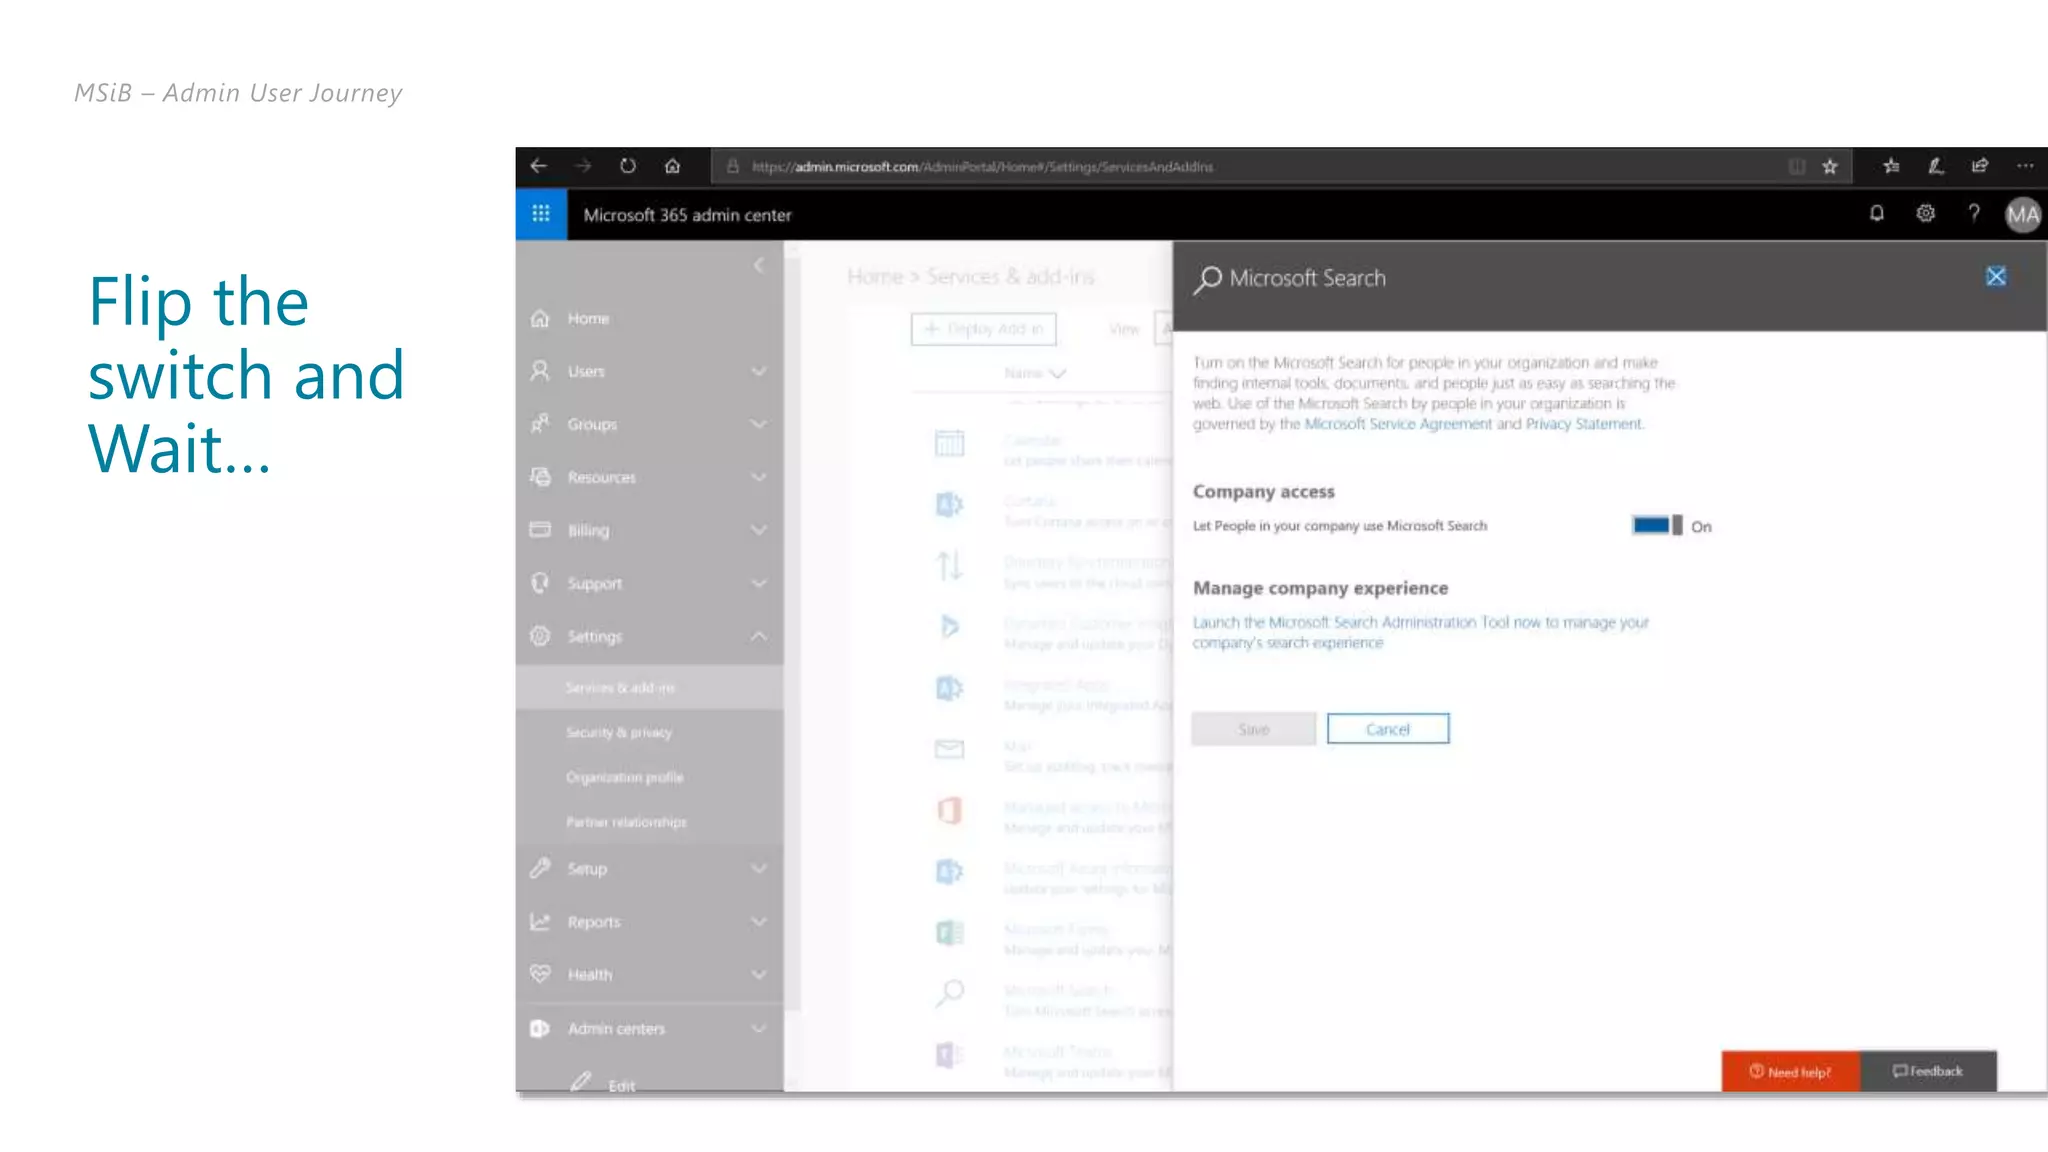Click the Groups icon in sidebar

point(540,424)
